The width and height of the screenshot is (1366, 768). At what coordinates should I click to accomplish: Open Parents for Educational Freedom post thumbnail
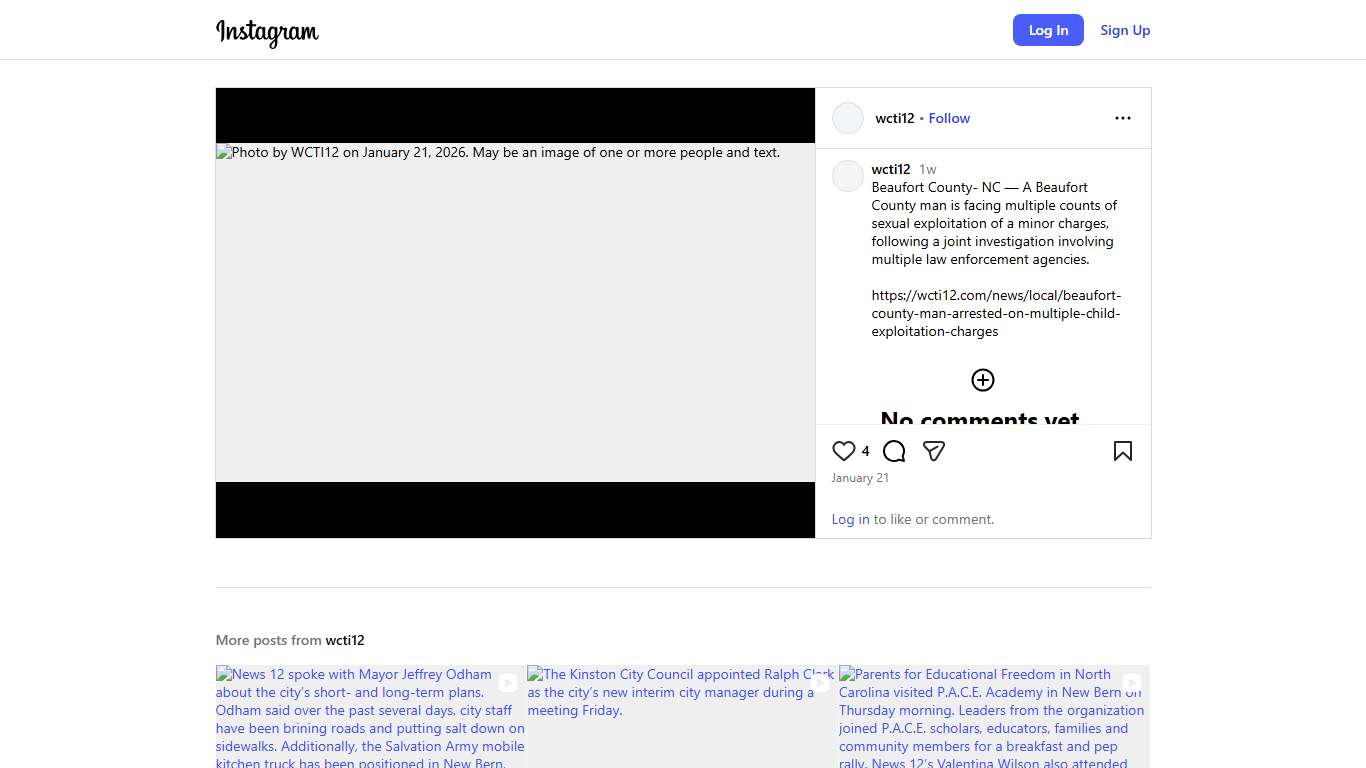[x=993, y=716]
